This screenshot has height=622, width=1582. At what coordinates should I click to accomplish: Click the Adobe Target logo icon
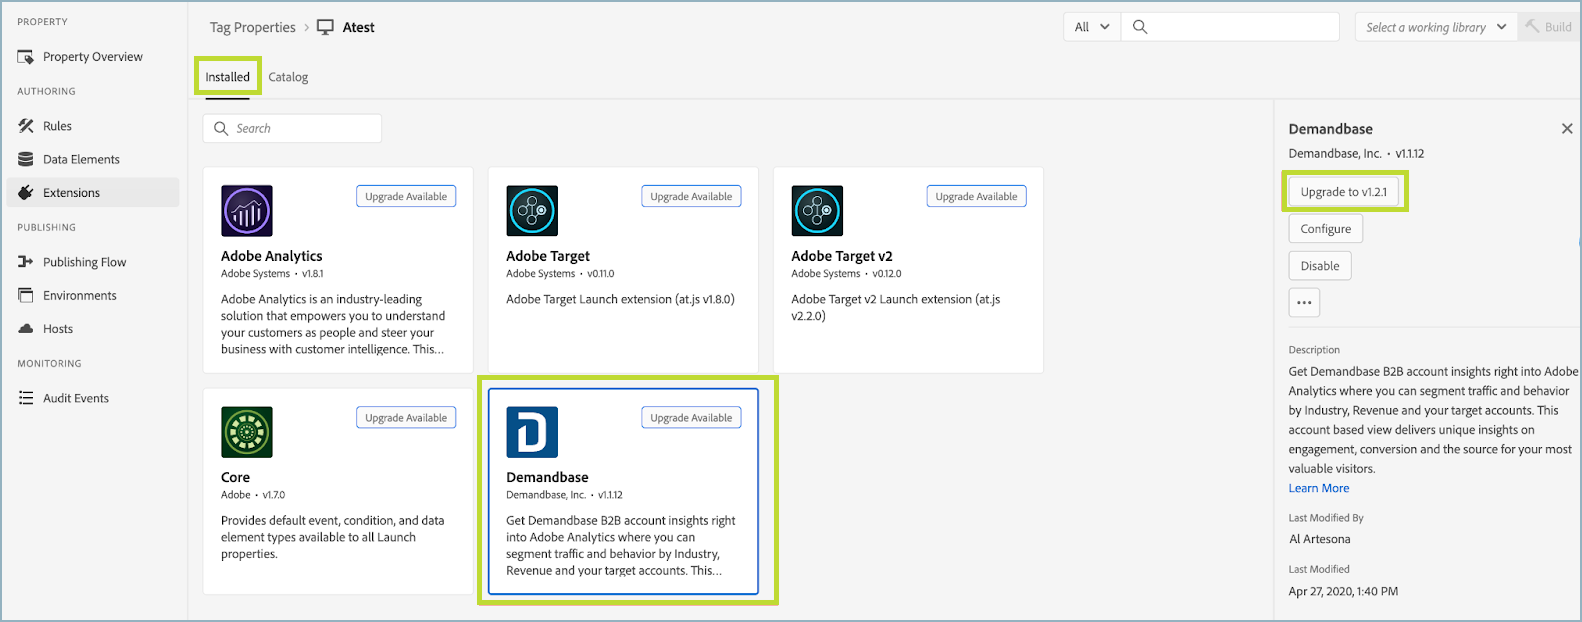tap(532, 211)
